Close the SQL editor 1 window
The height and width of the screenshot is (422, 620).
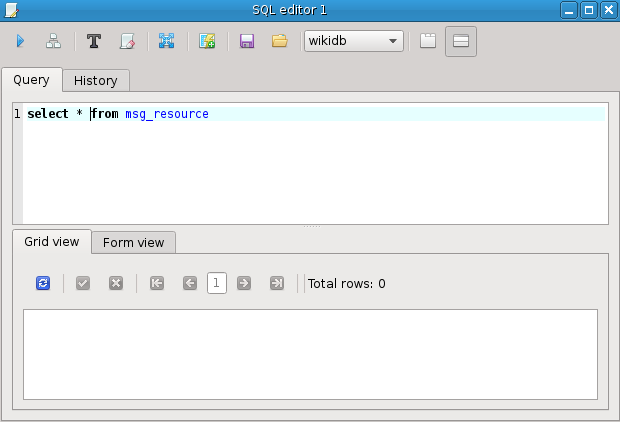[x=609, y=10]
